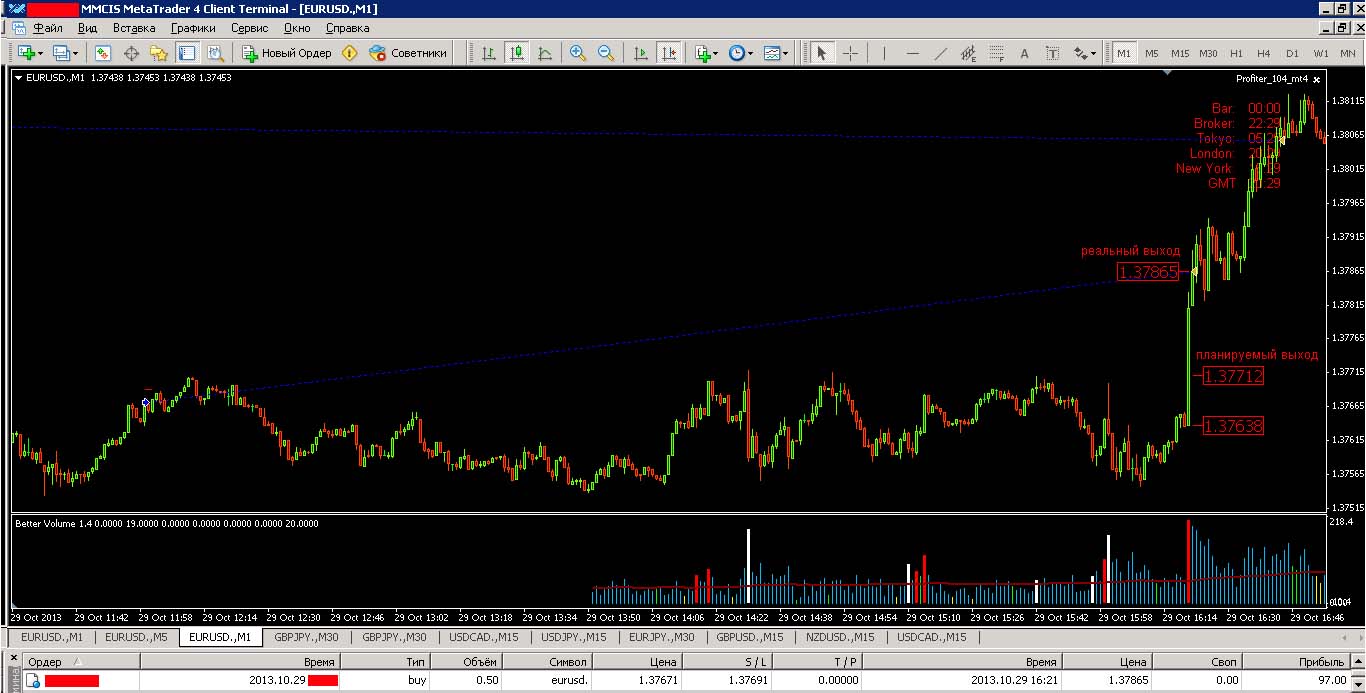The image size is (1366, 693).
Task: Toggle the Советники auto trading button
Action: tap(408, 53)
